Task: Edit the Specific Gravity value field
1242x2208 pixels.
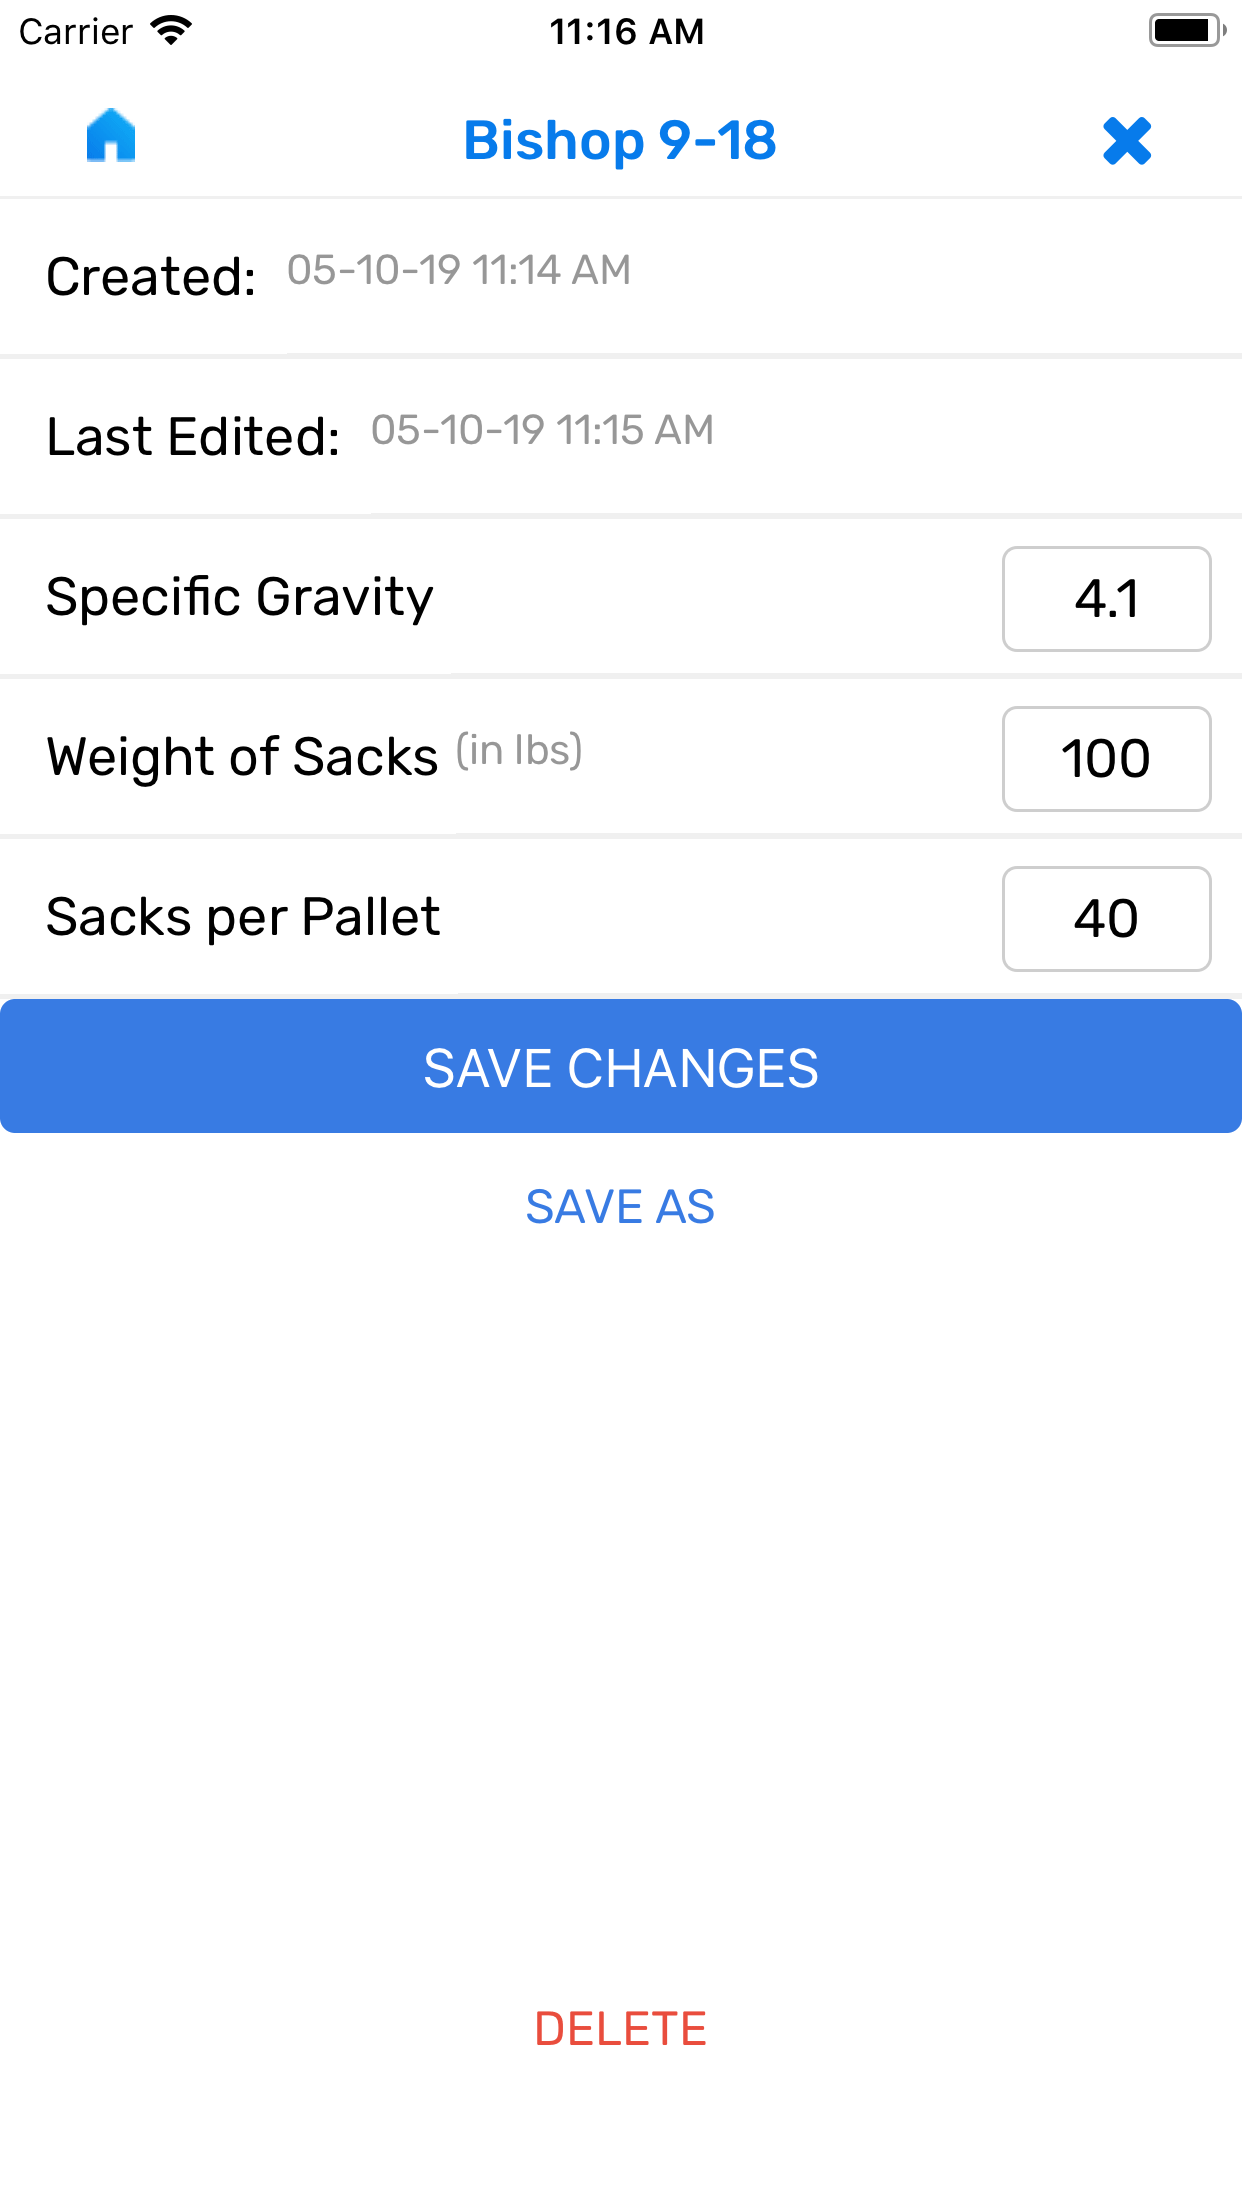Action: coord(1106,599)
